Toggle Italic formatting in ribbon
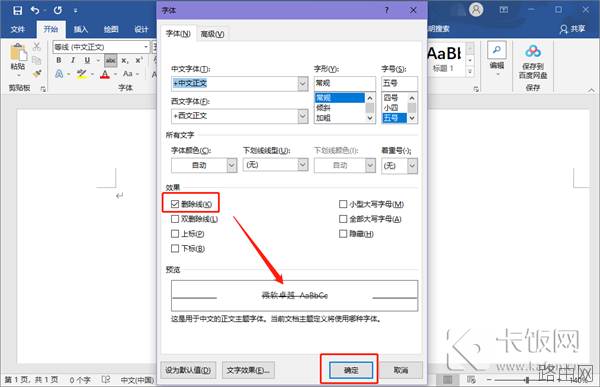The width and height of the screenshot is (600, 387). (x=73, y=60)
